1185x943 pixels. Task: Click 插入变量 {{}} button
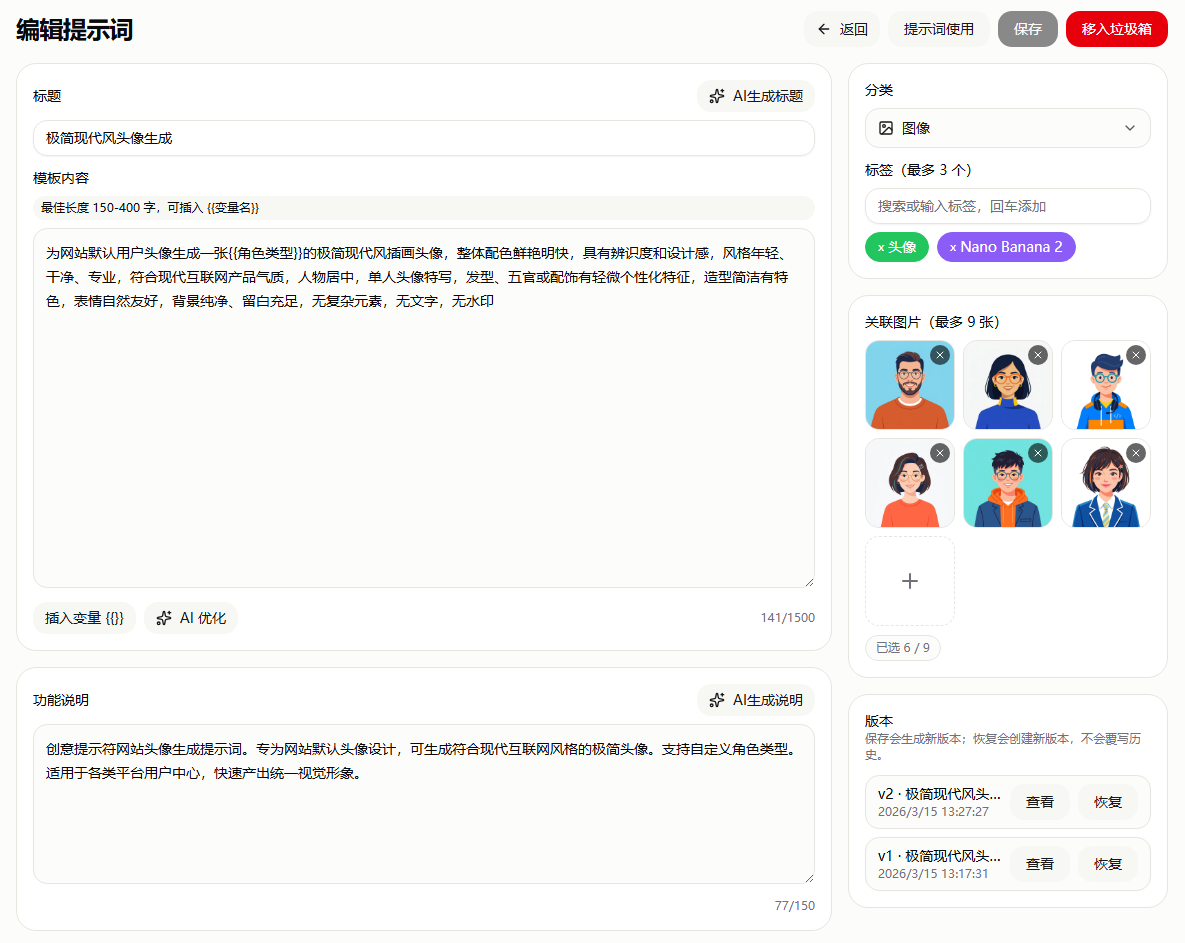(x=85, y=618)
